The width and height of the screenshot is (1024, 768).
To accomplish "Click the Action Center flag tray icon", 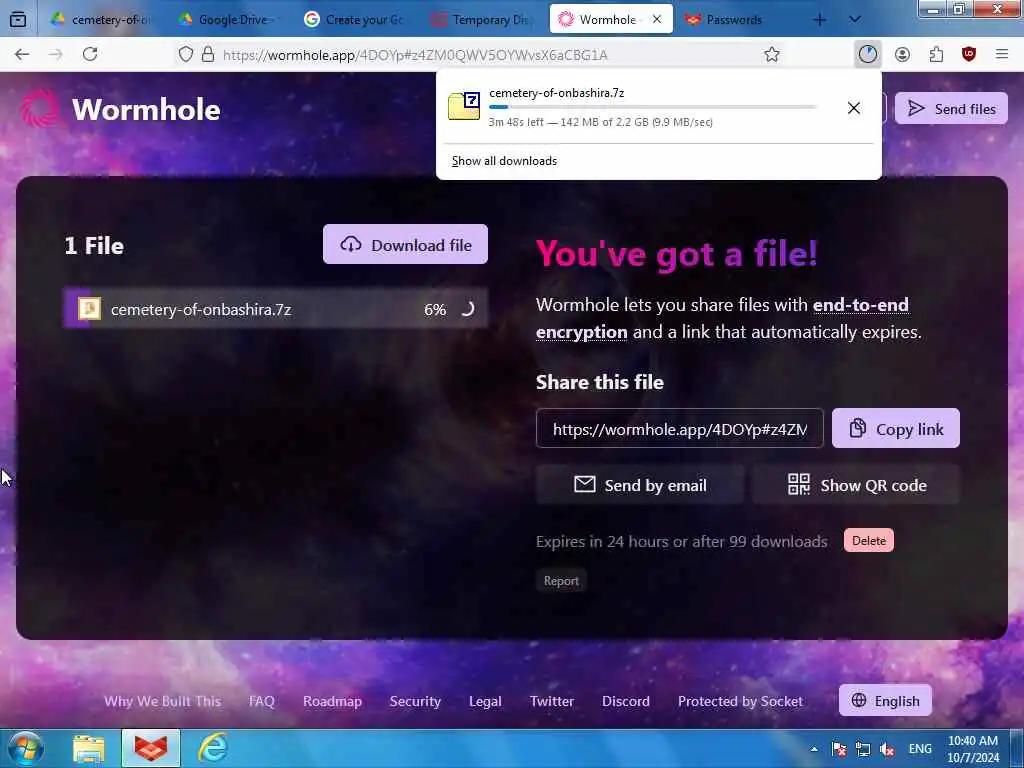I will (839, 749).
